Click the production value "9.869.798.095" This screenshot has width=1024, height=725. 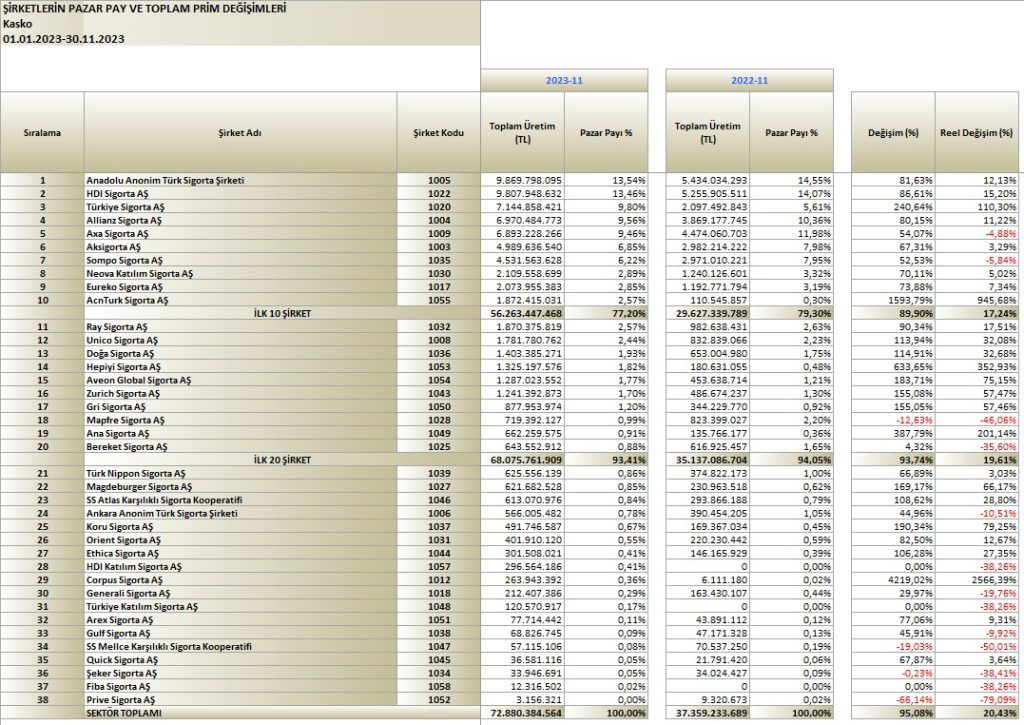pos(529,180)
